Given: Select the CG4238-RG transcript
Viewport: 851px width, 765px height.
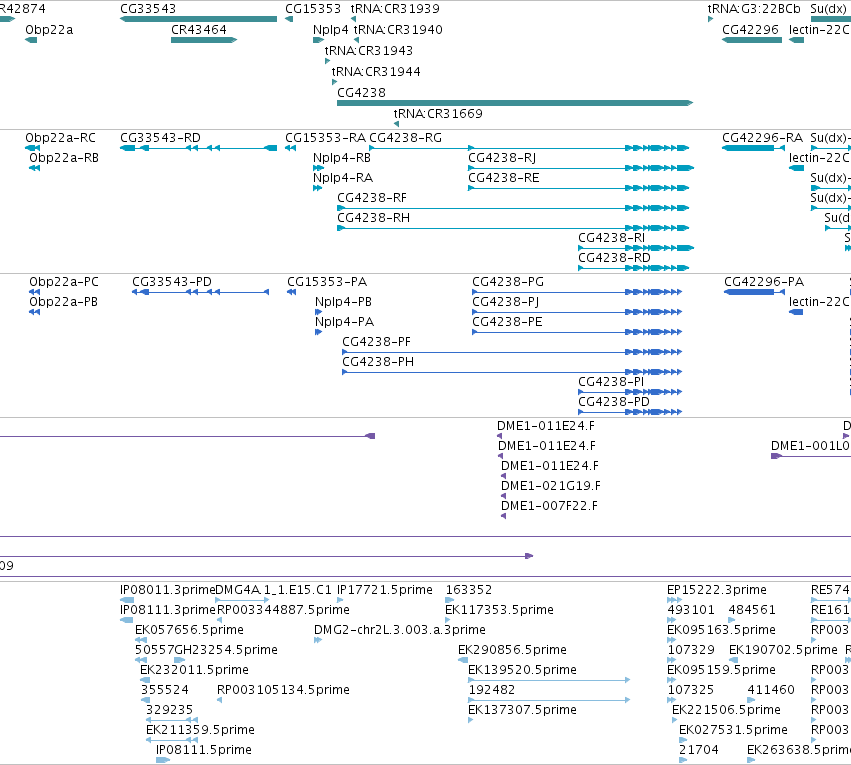Looking at the screenshot, I should pos(529,148).
